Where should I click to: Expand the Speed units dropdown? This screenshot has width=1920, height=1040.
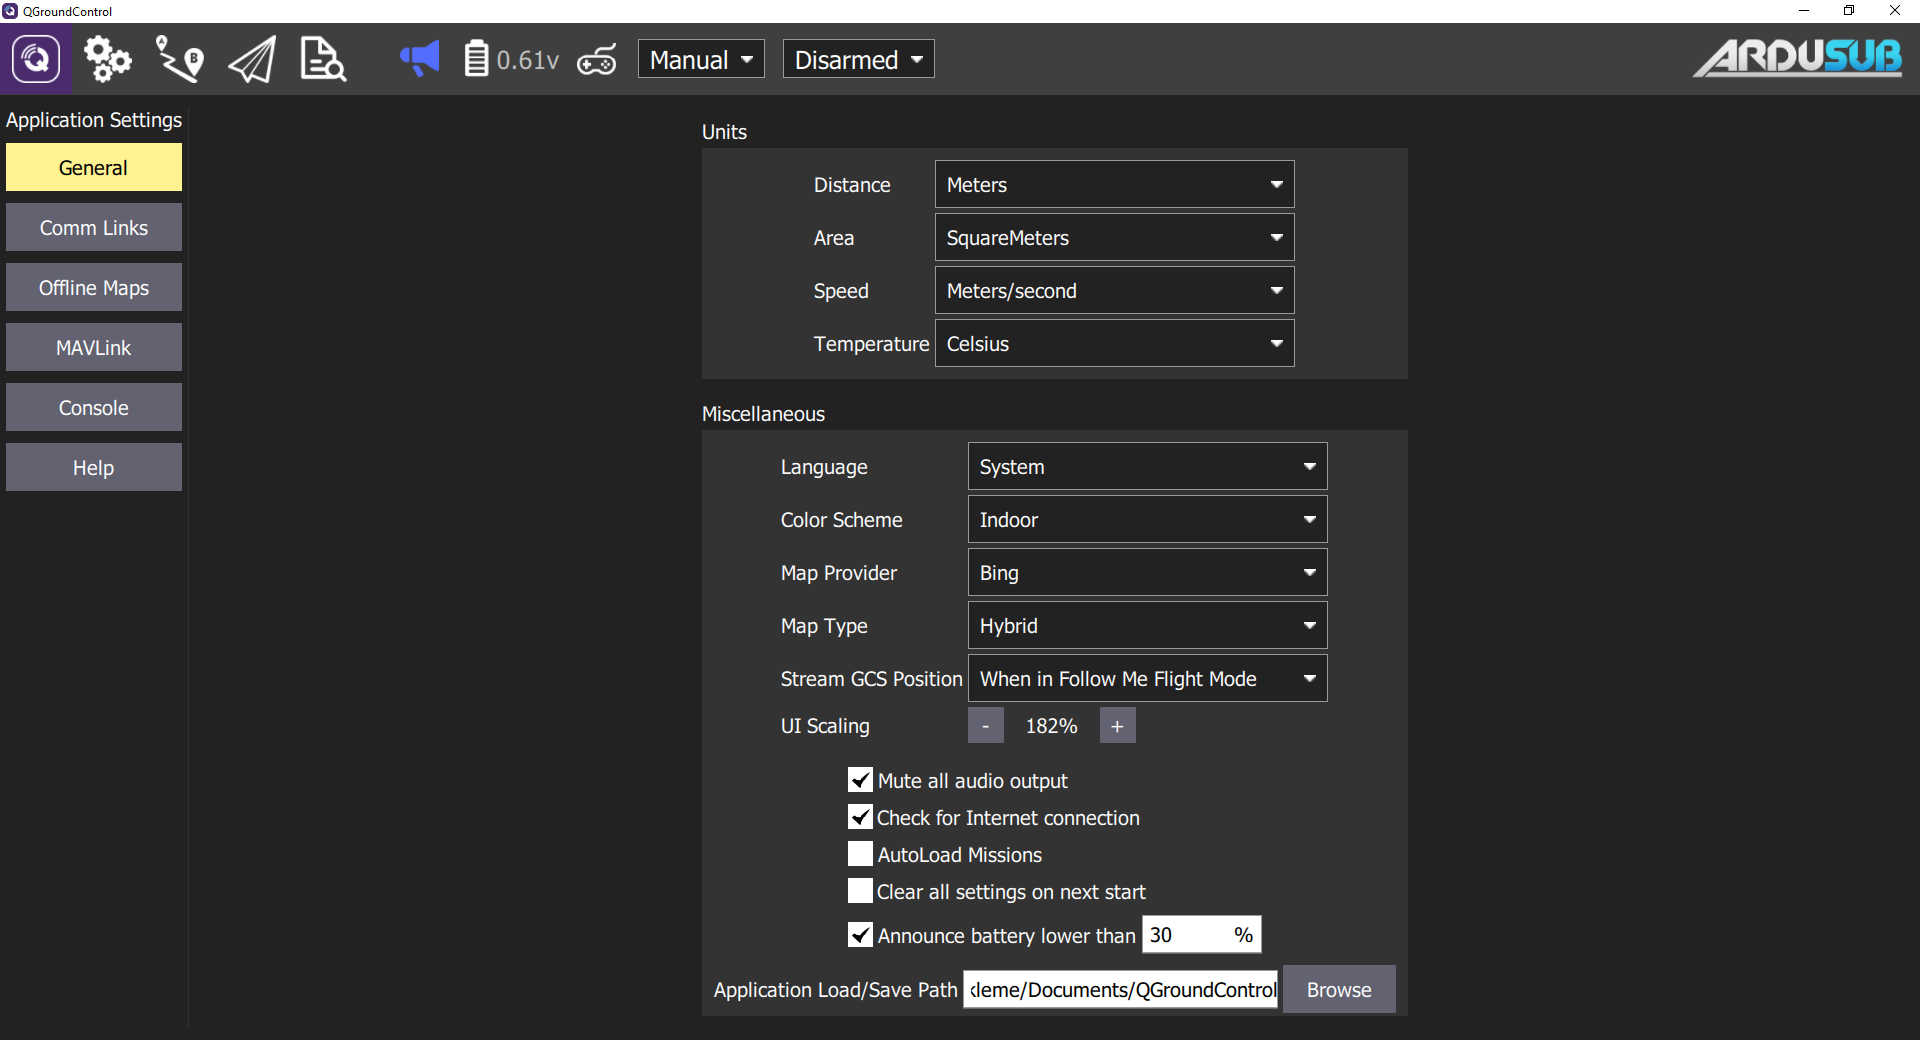tap(1115, 290)
